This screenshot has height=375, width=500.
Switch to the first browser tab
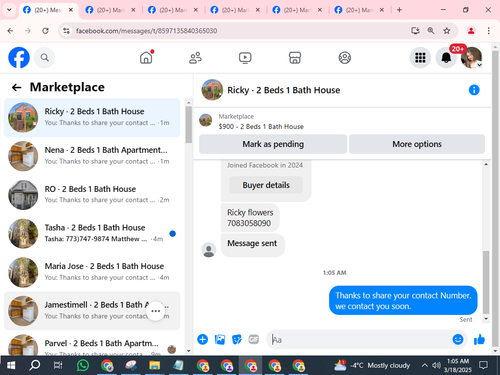[48, 10]
